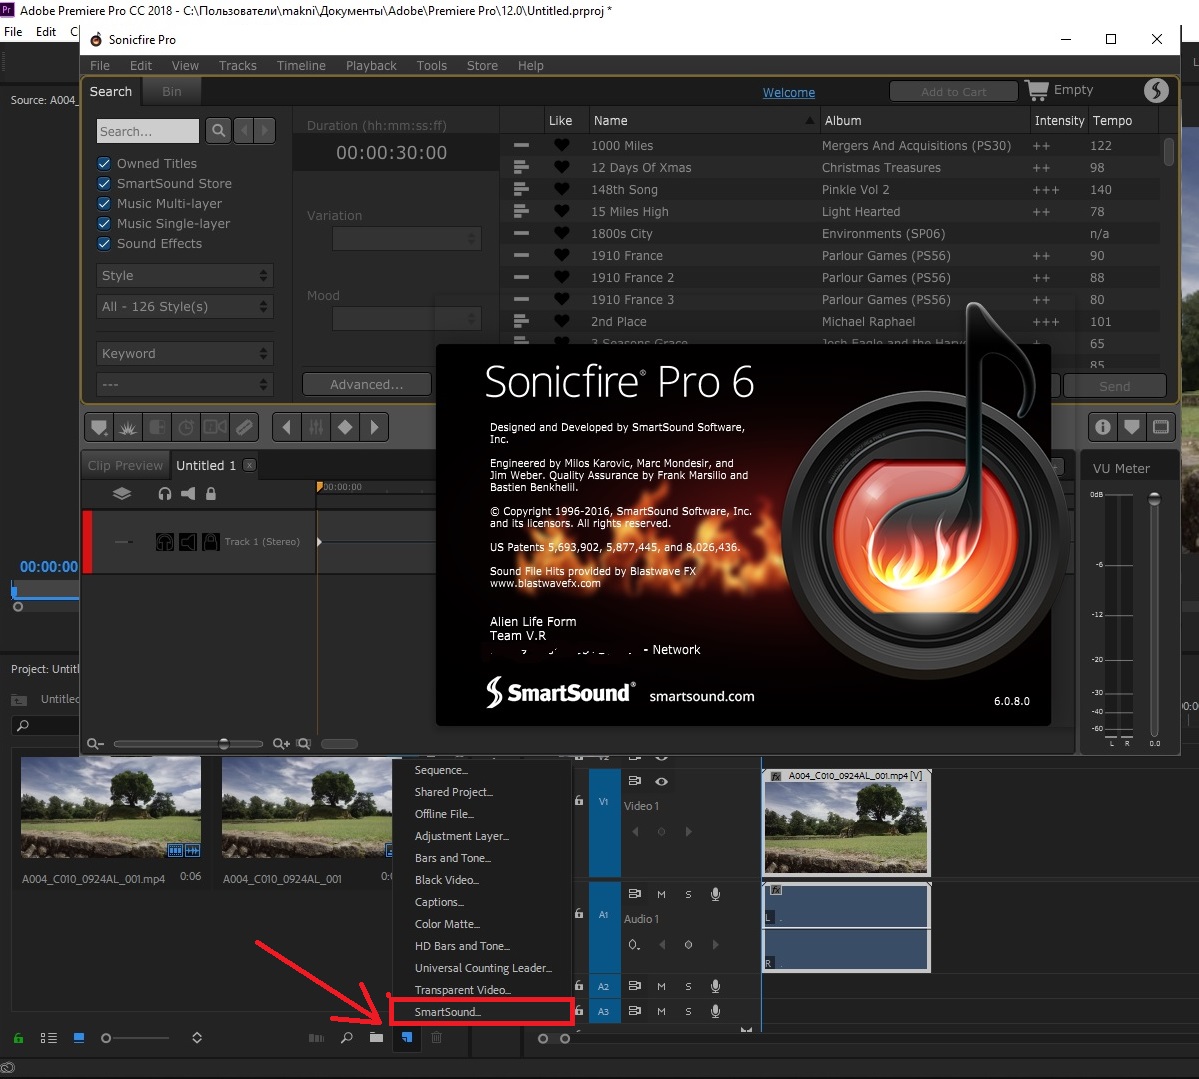Switch to the Bin tab
Viewport: 1199px width, 1079px height.
tap(171, 91)
